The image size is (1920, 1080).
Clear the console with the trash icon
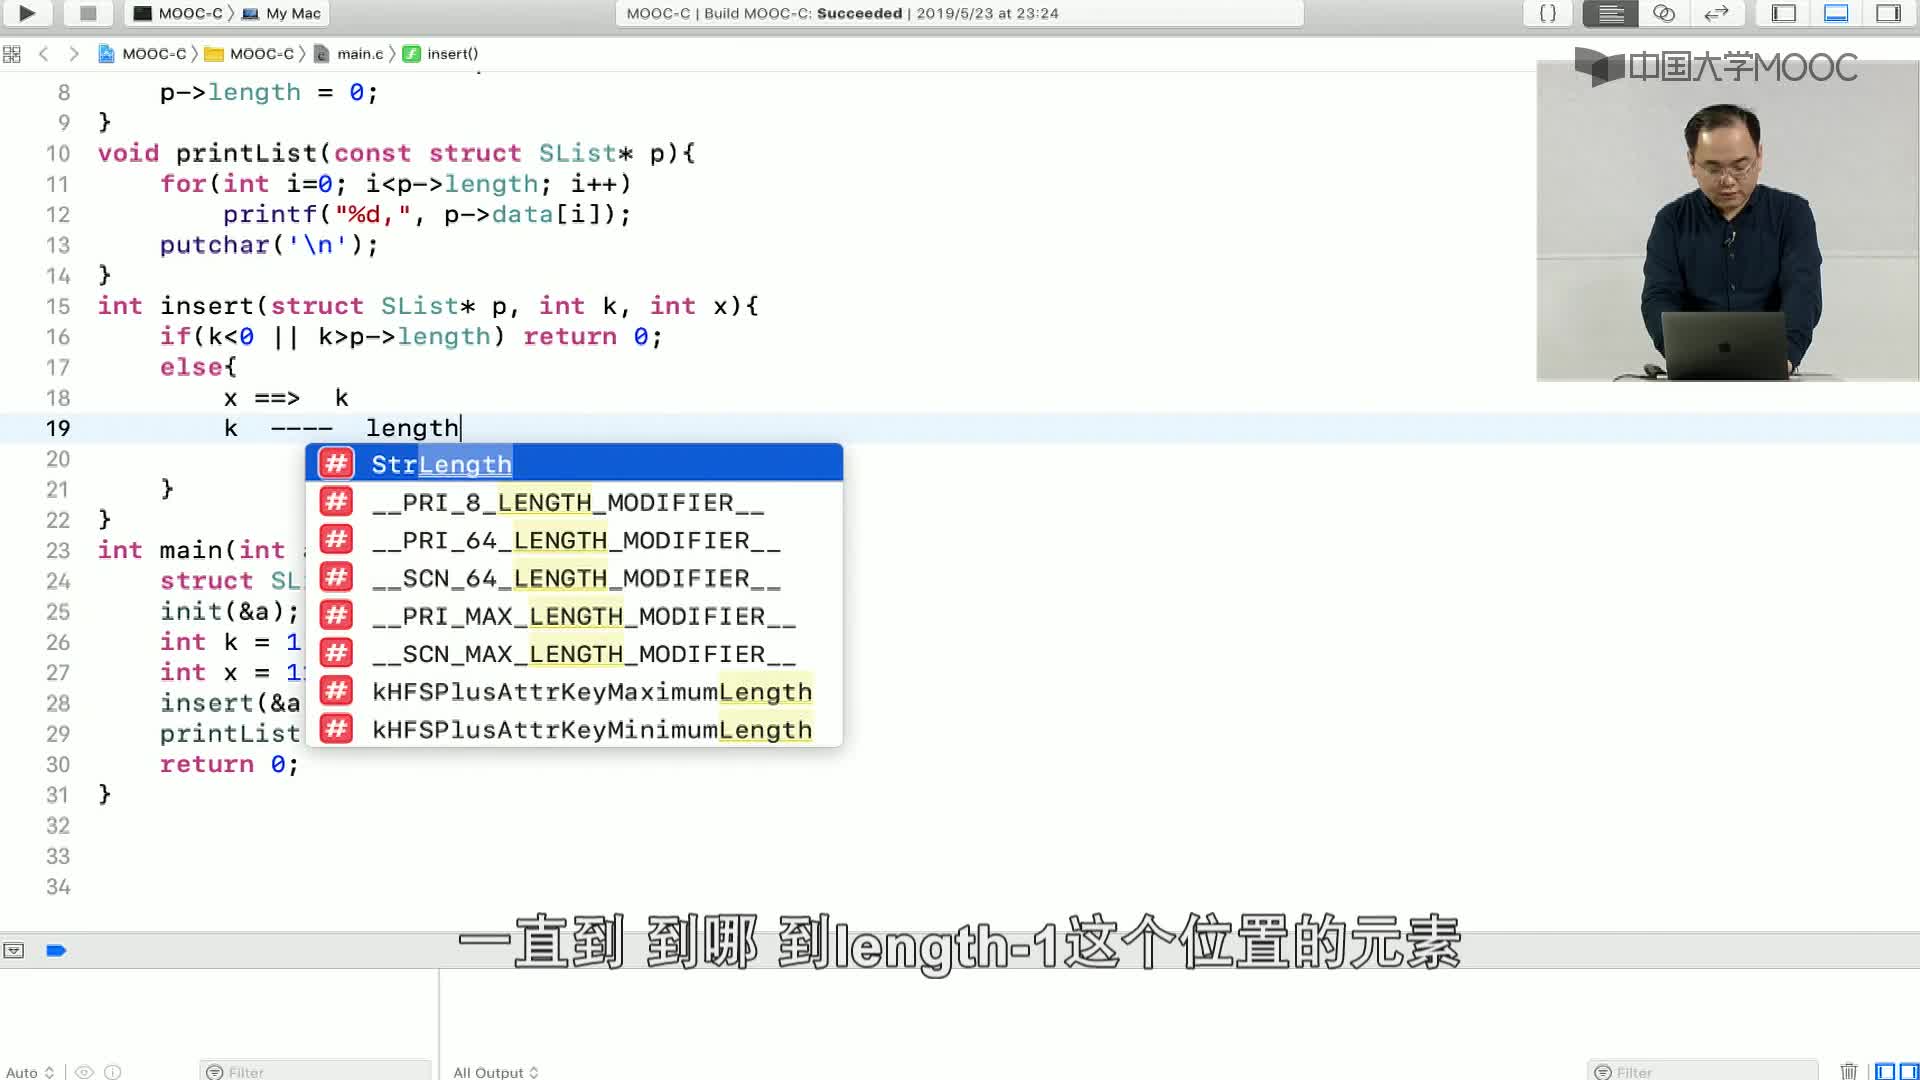pos(1848,1072)
